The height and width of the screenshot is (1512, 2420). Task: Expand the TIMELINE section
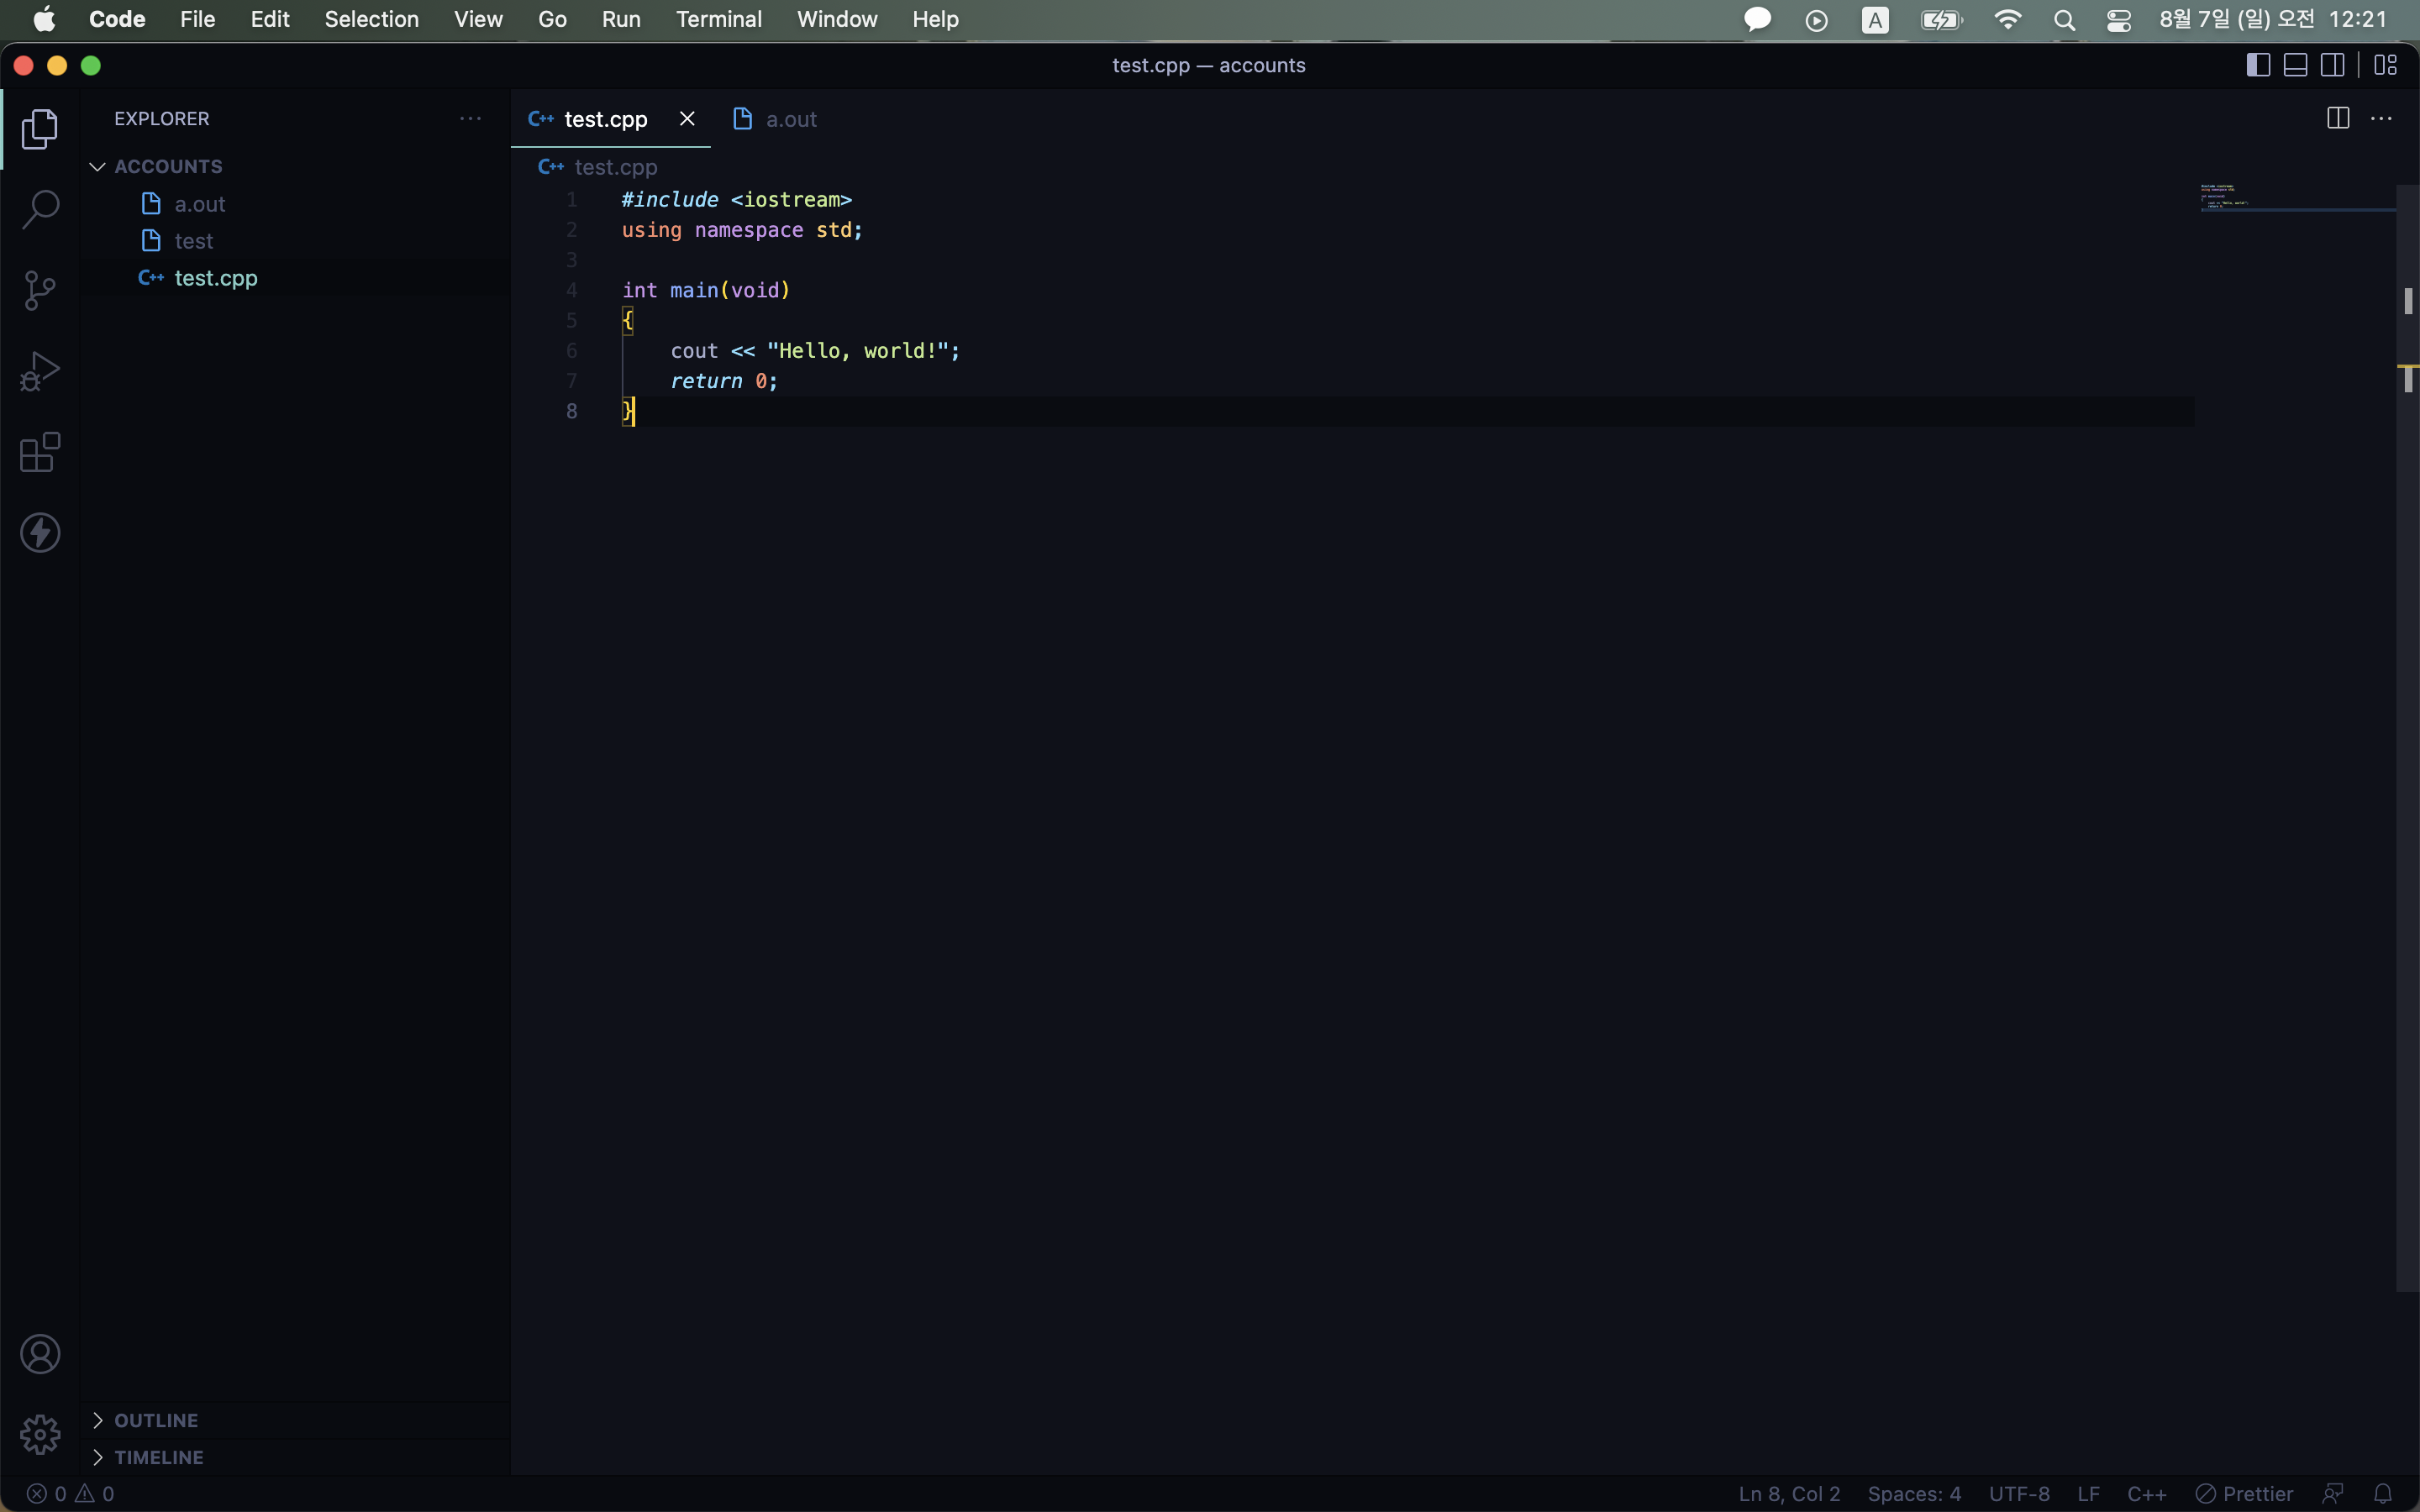point(158,1457)
